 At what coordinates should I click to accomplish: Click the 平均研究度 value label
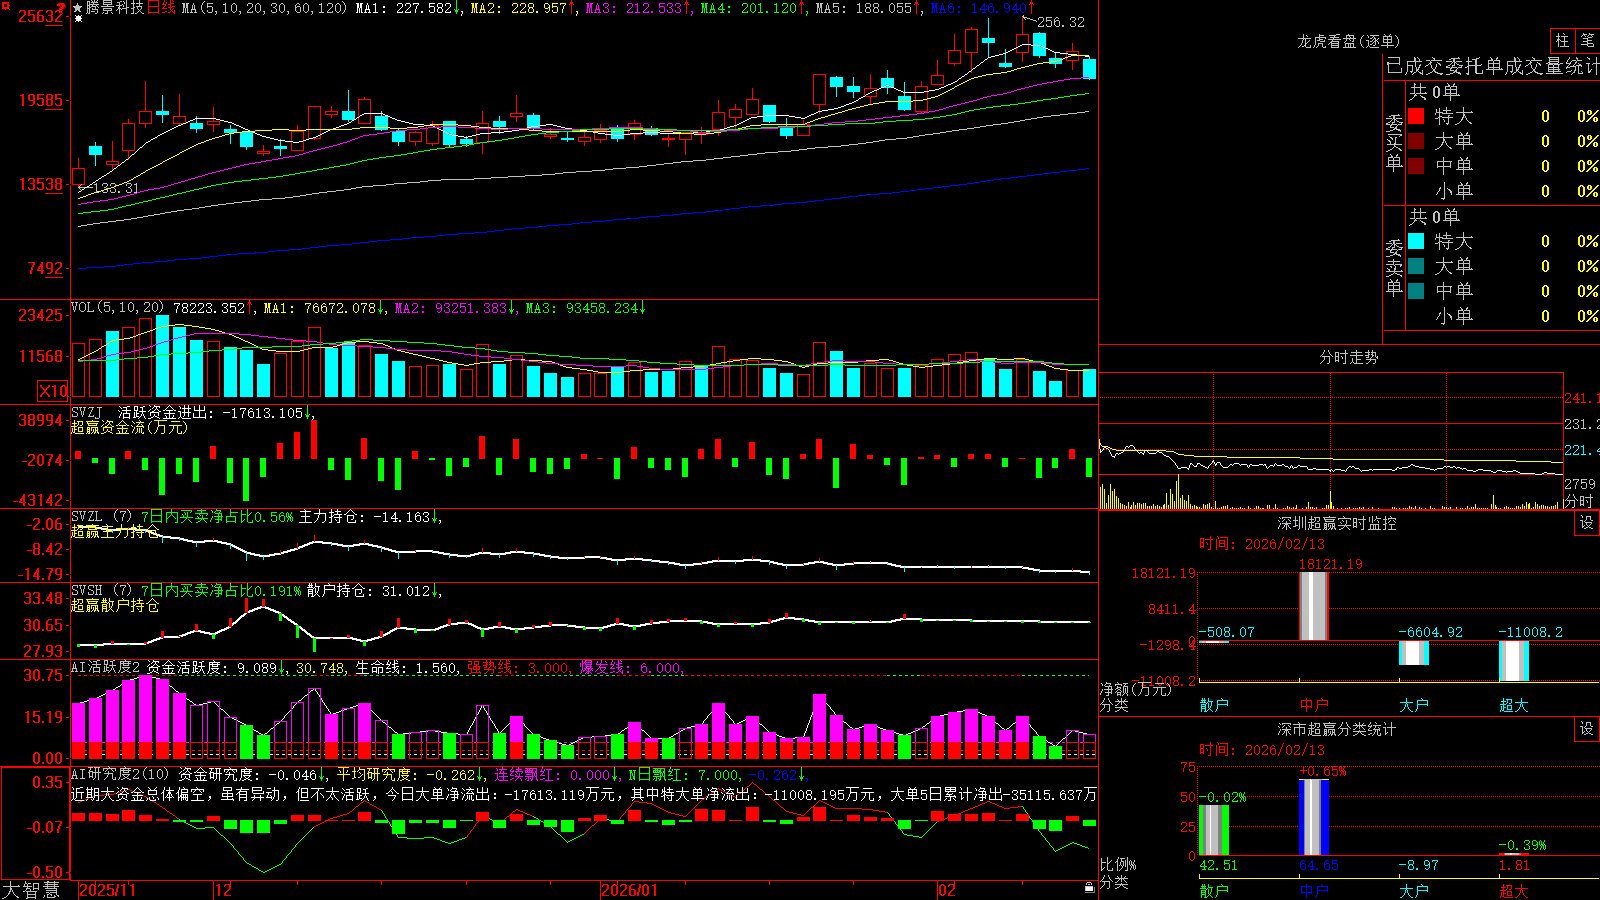pos(410,775)
